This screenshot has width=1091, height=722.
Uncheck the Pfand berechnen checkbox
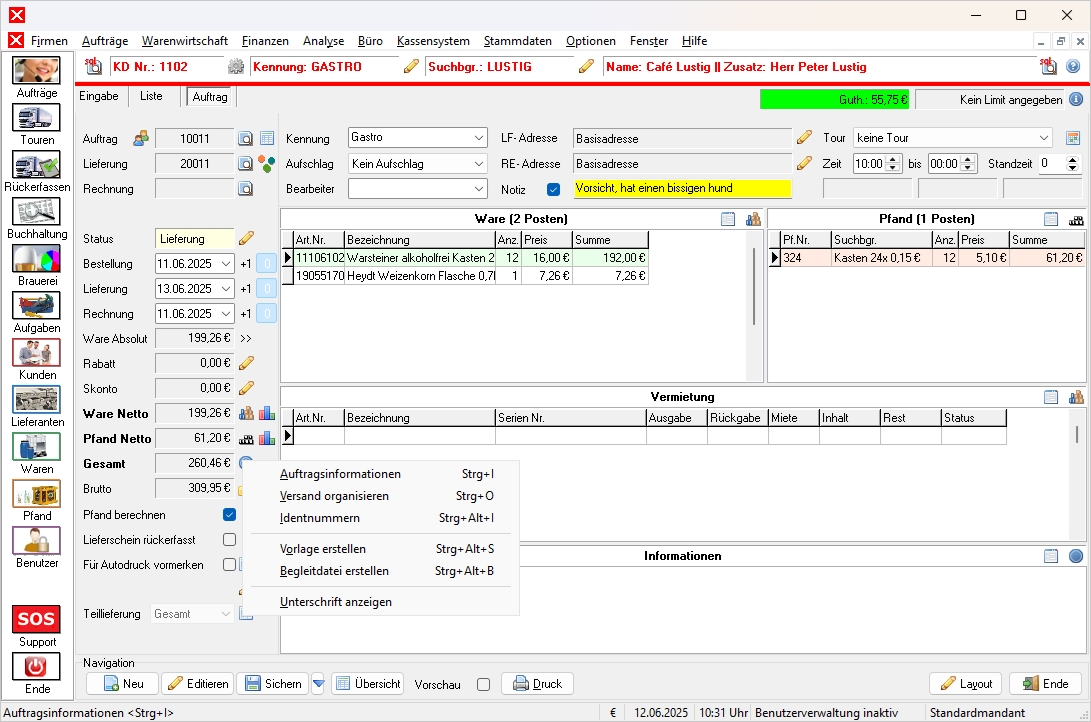coord(230,515)
